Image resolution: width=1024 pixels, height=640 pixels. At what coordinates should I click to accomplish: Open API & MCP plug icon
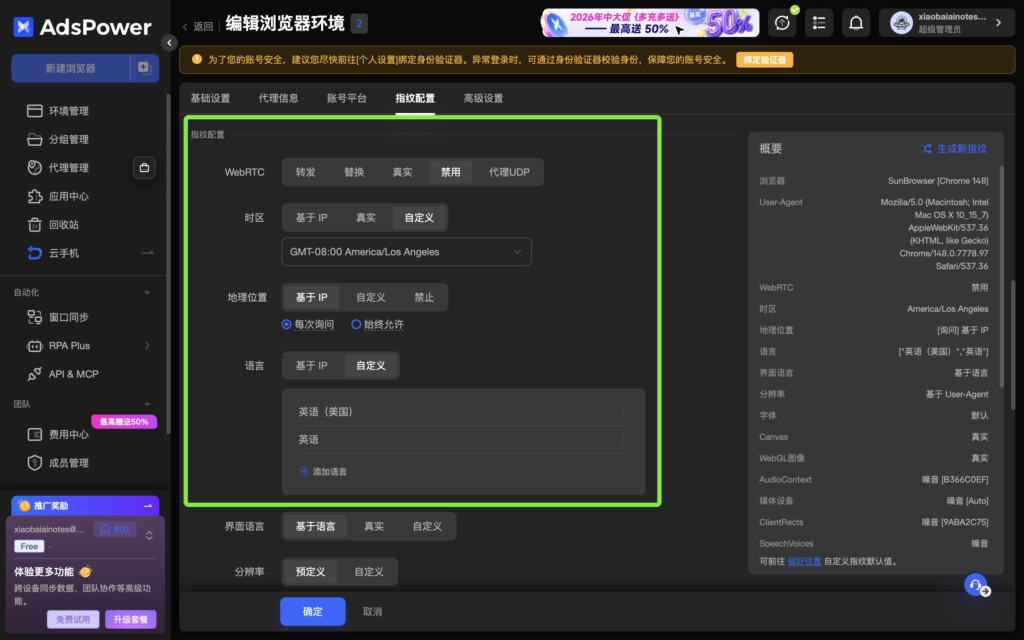35,374
